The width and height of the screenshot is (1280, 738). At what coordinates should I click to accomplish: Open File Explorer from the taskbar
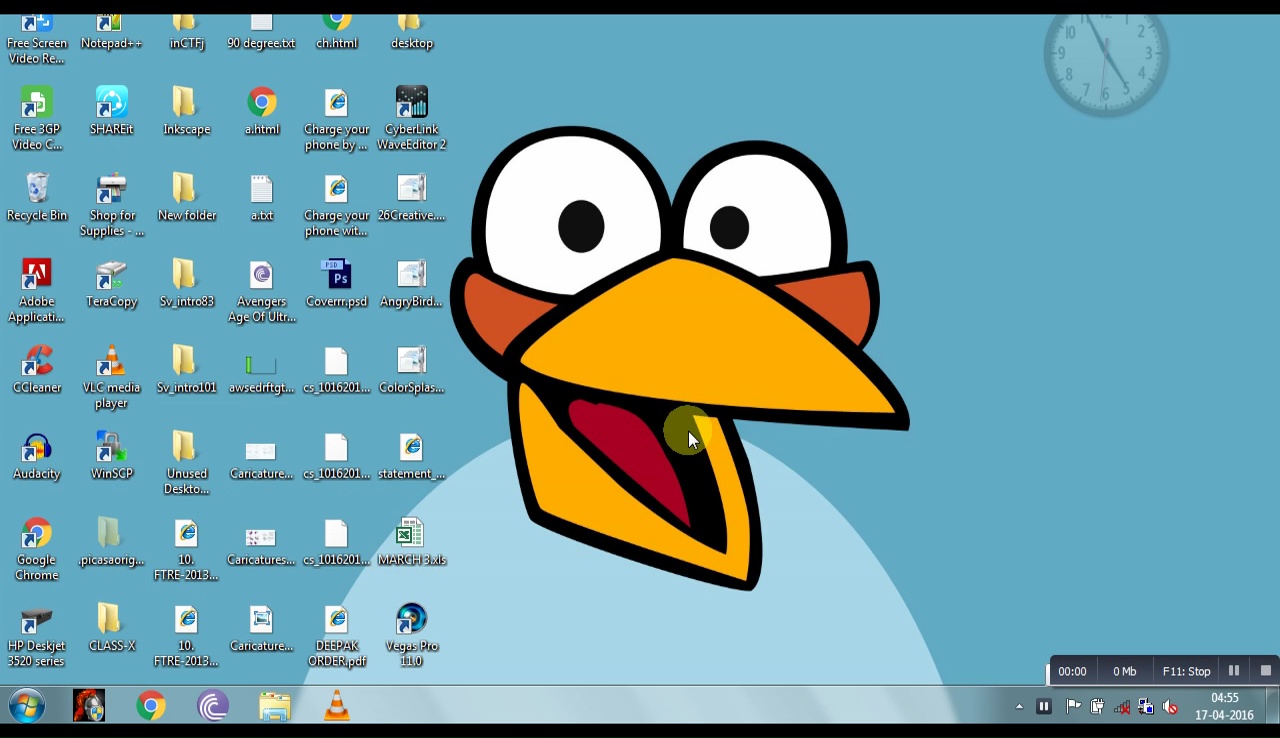point(275,706)
